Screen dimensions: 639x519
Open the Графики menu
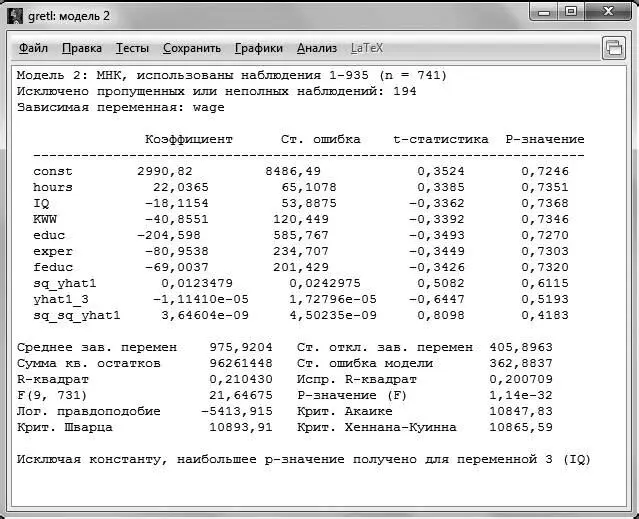click(259, 48)
